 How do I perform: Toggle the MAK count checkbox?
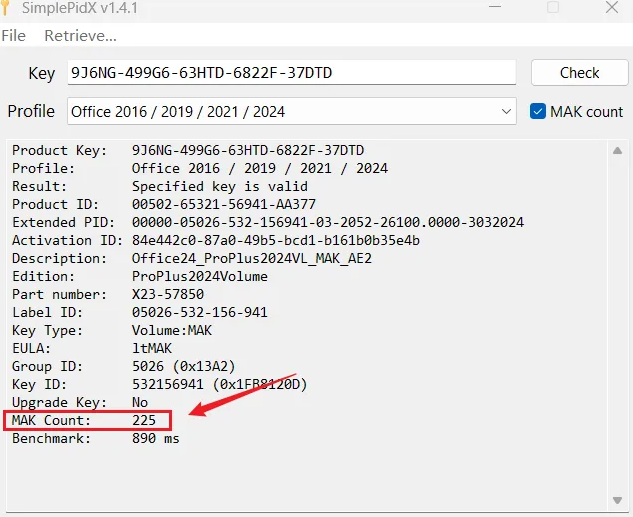point(538,111)
